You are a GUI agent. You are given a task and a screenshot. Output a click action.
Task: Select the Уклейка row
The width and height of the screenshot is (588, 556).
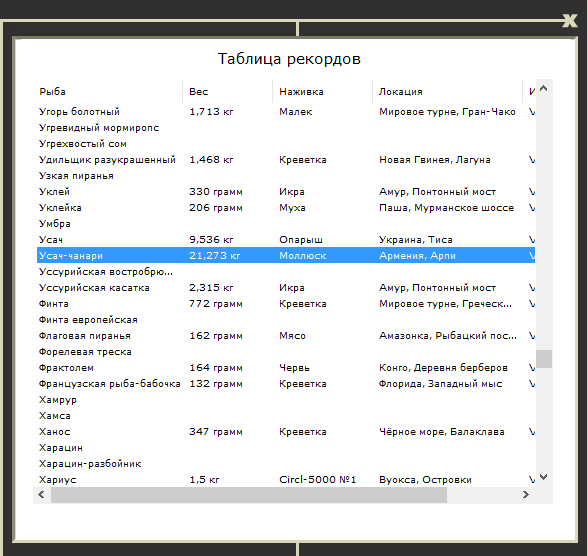tap(286, 208)
